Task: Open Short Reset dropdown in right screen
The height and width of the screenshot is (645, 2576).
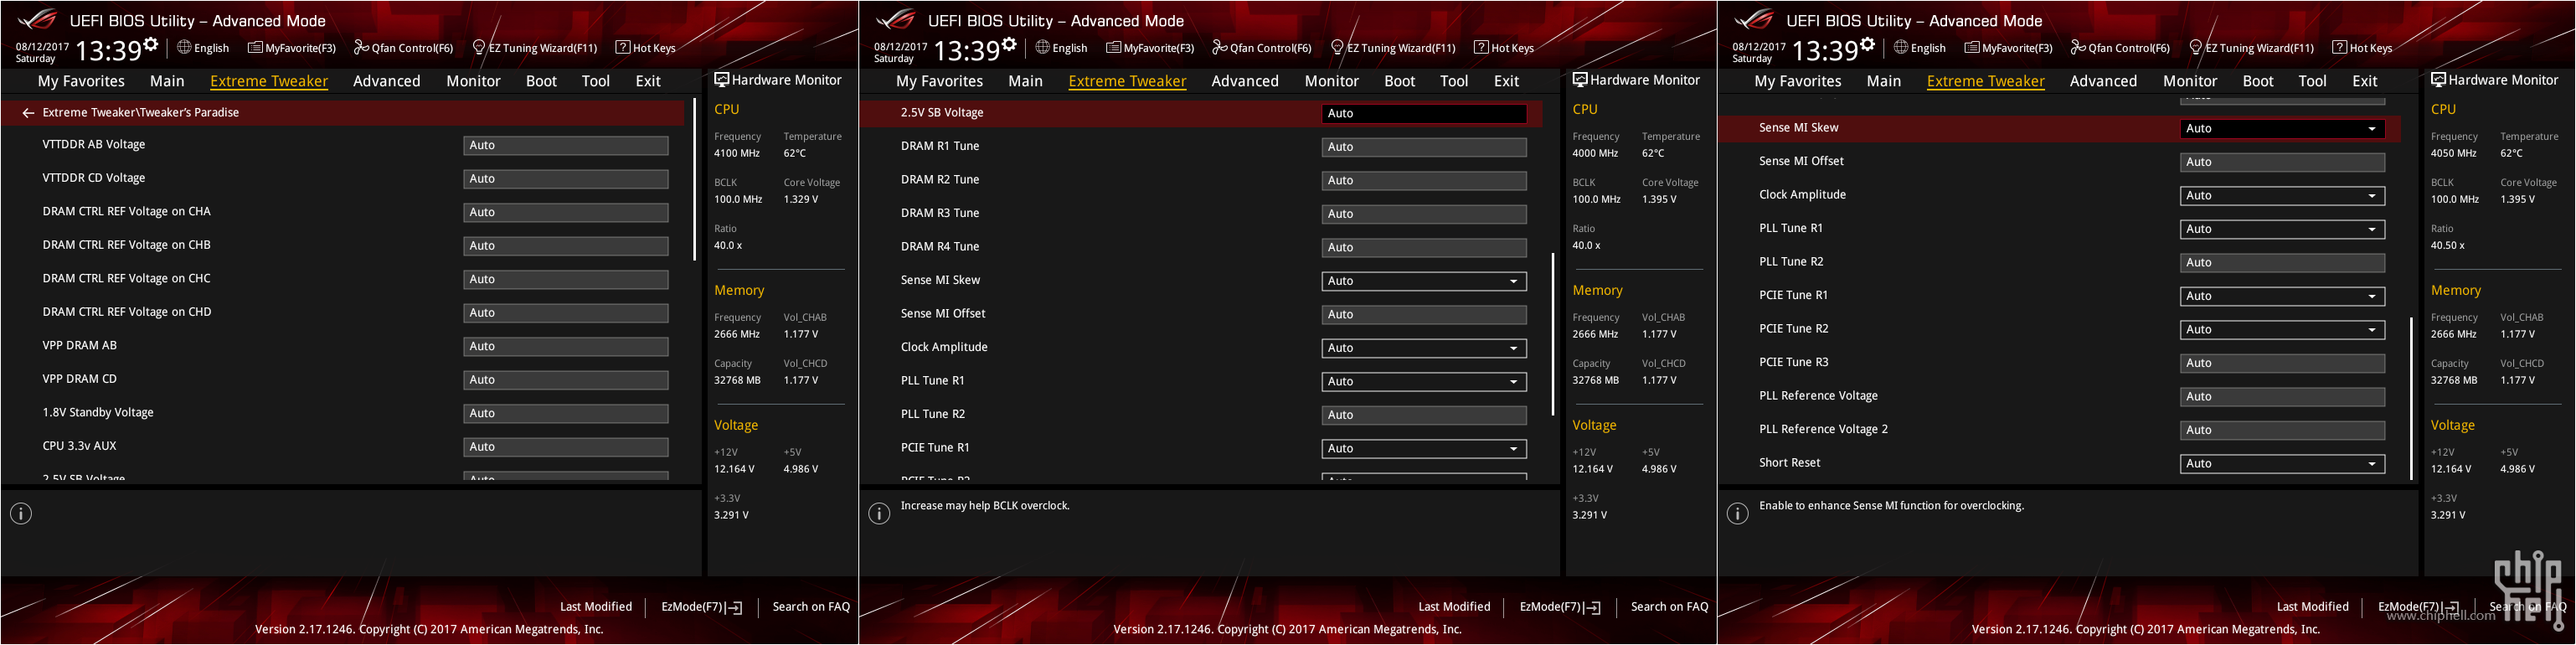Action: coord(2282,464)
